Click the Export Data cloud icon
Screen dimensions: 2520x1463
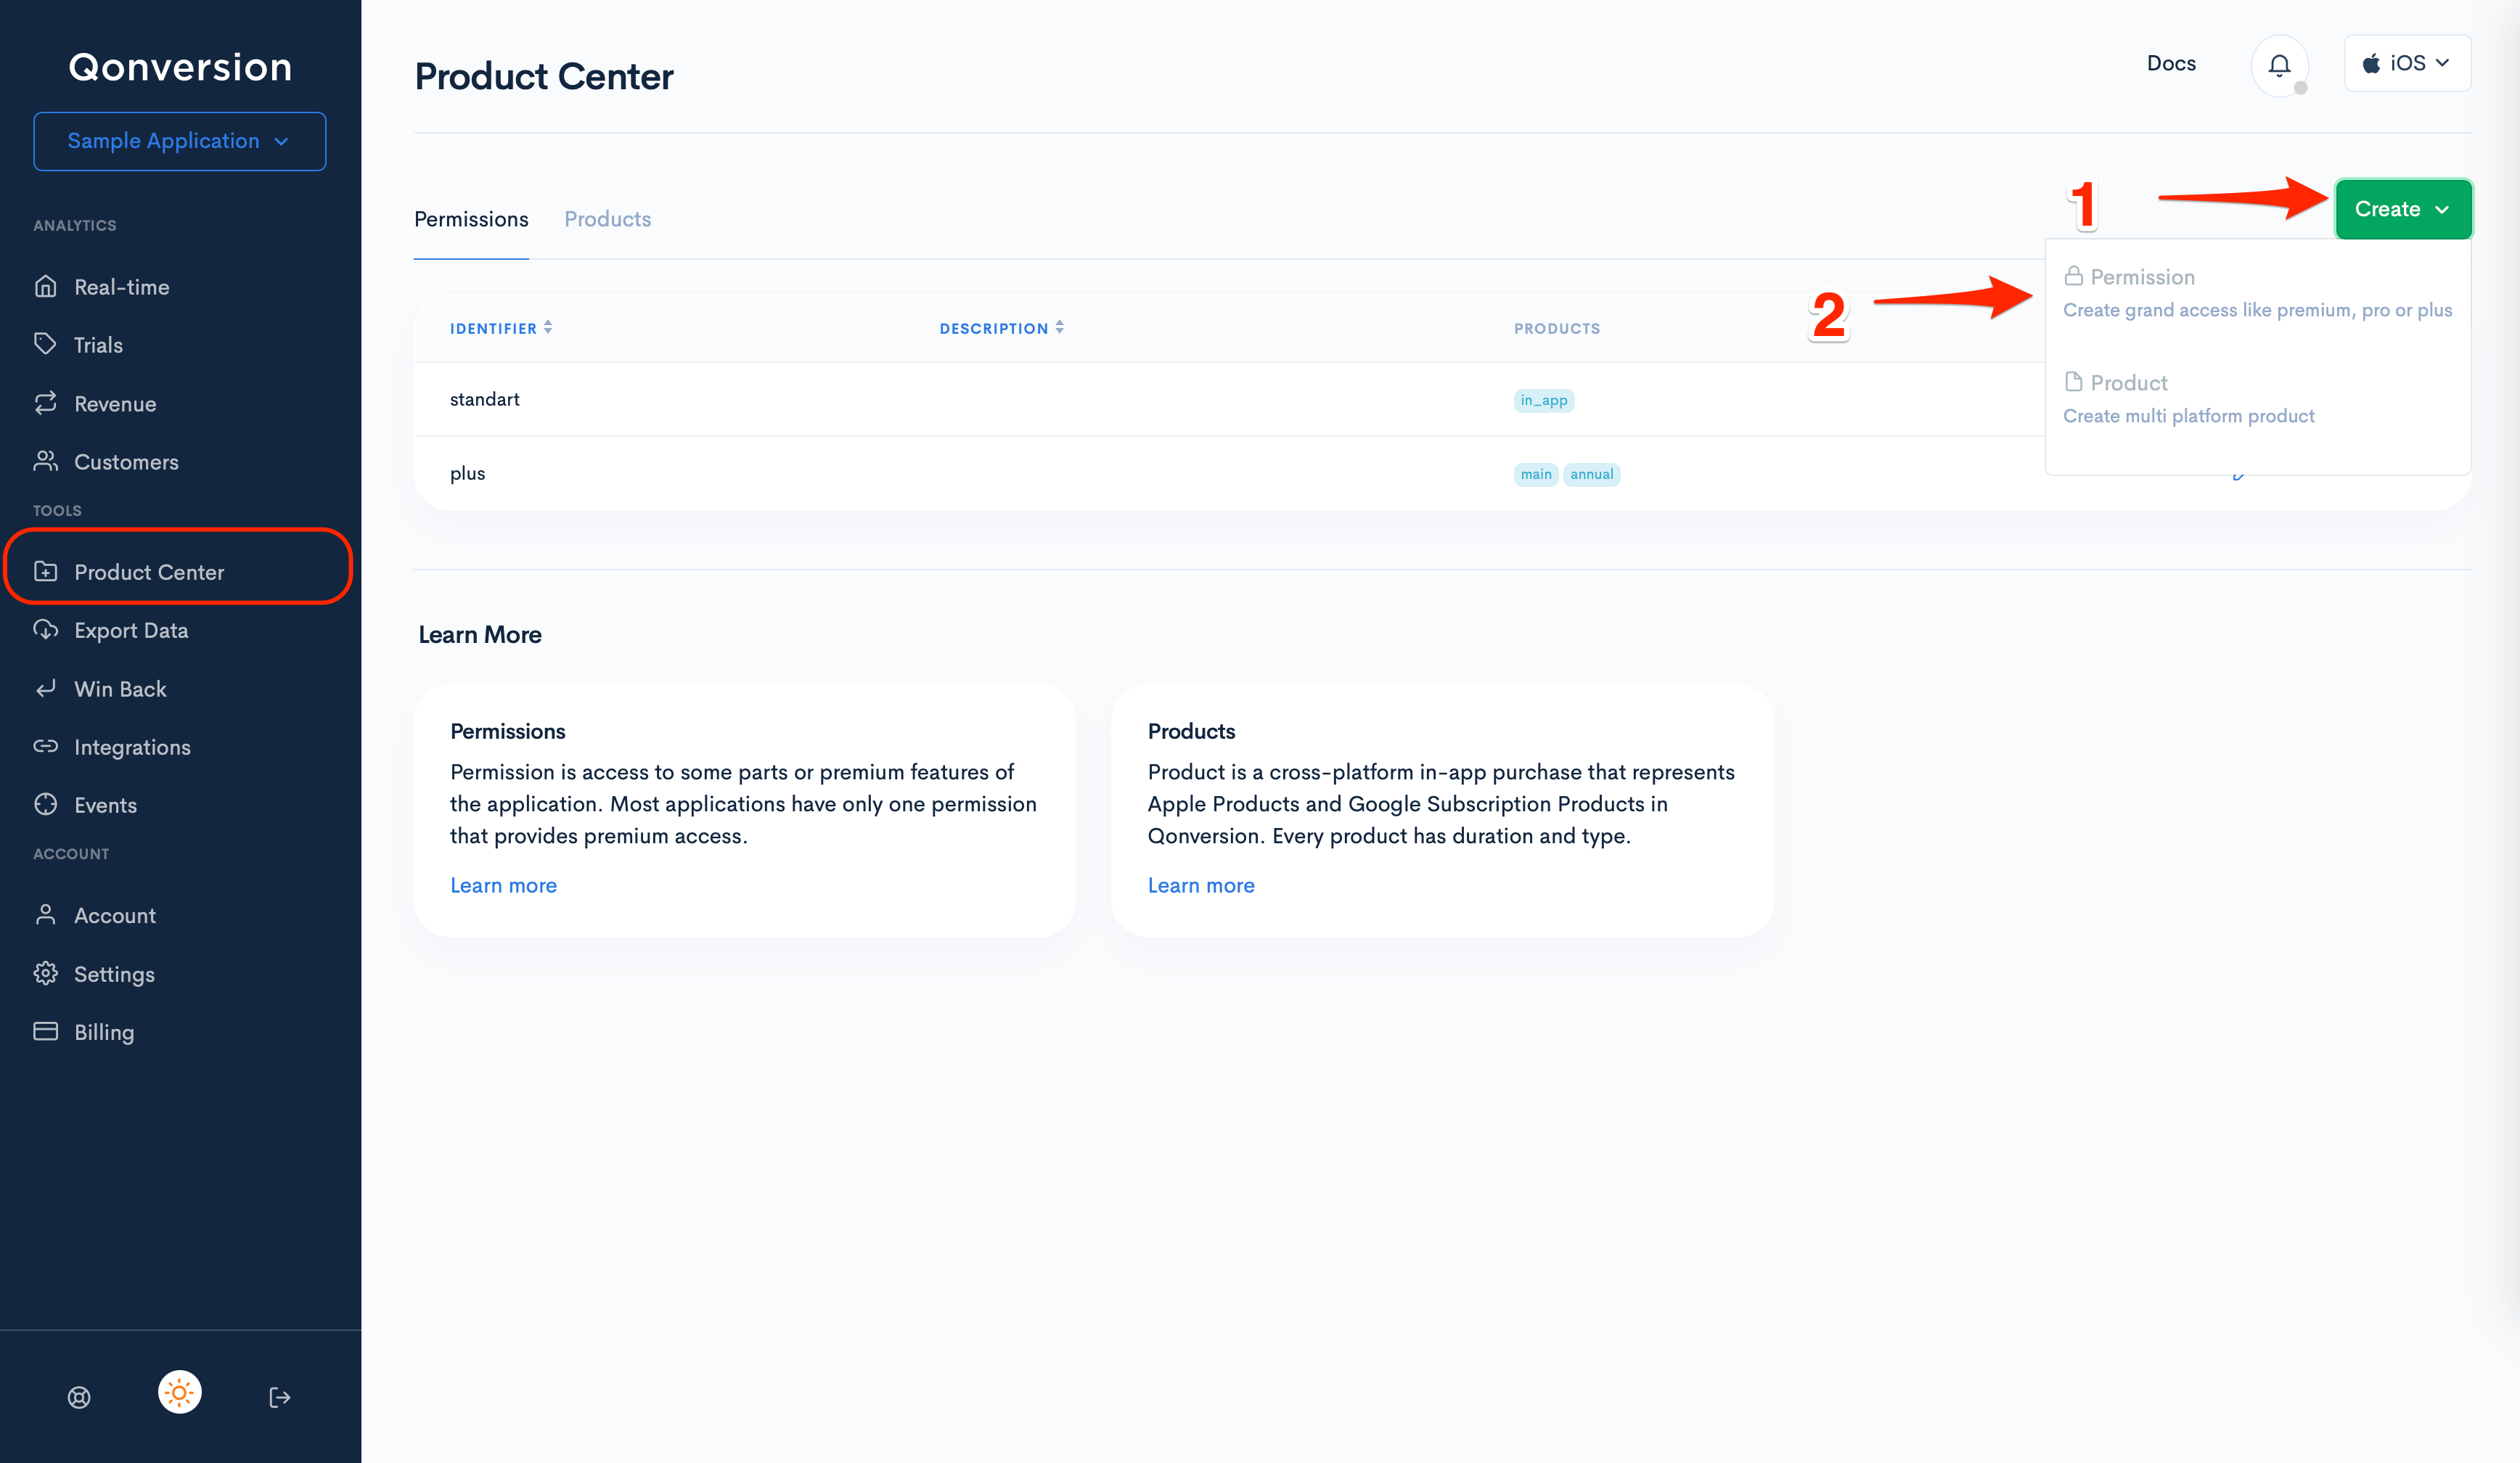tap(45, 630)
